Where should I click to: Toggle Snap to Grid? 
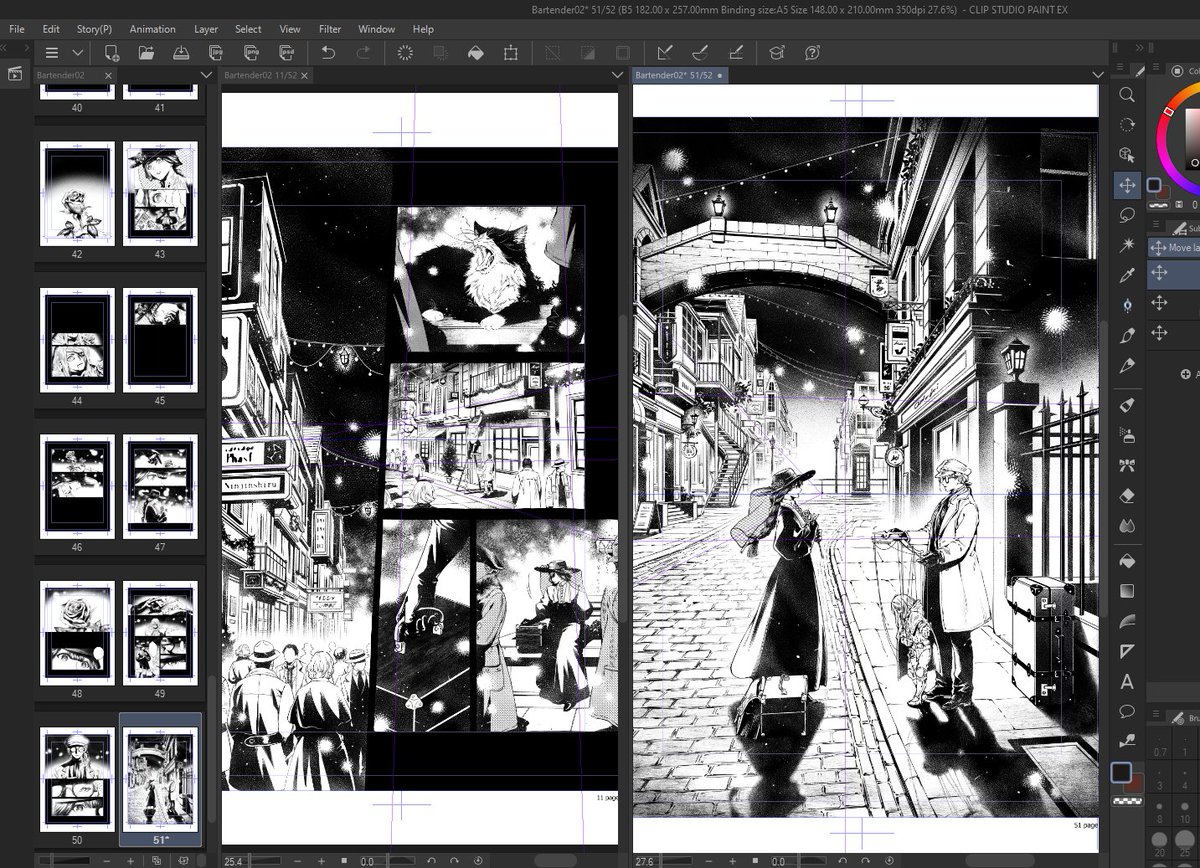[735, 53]
